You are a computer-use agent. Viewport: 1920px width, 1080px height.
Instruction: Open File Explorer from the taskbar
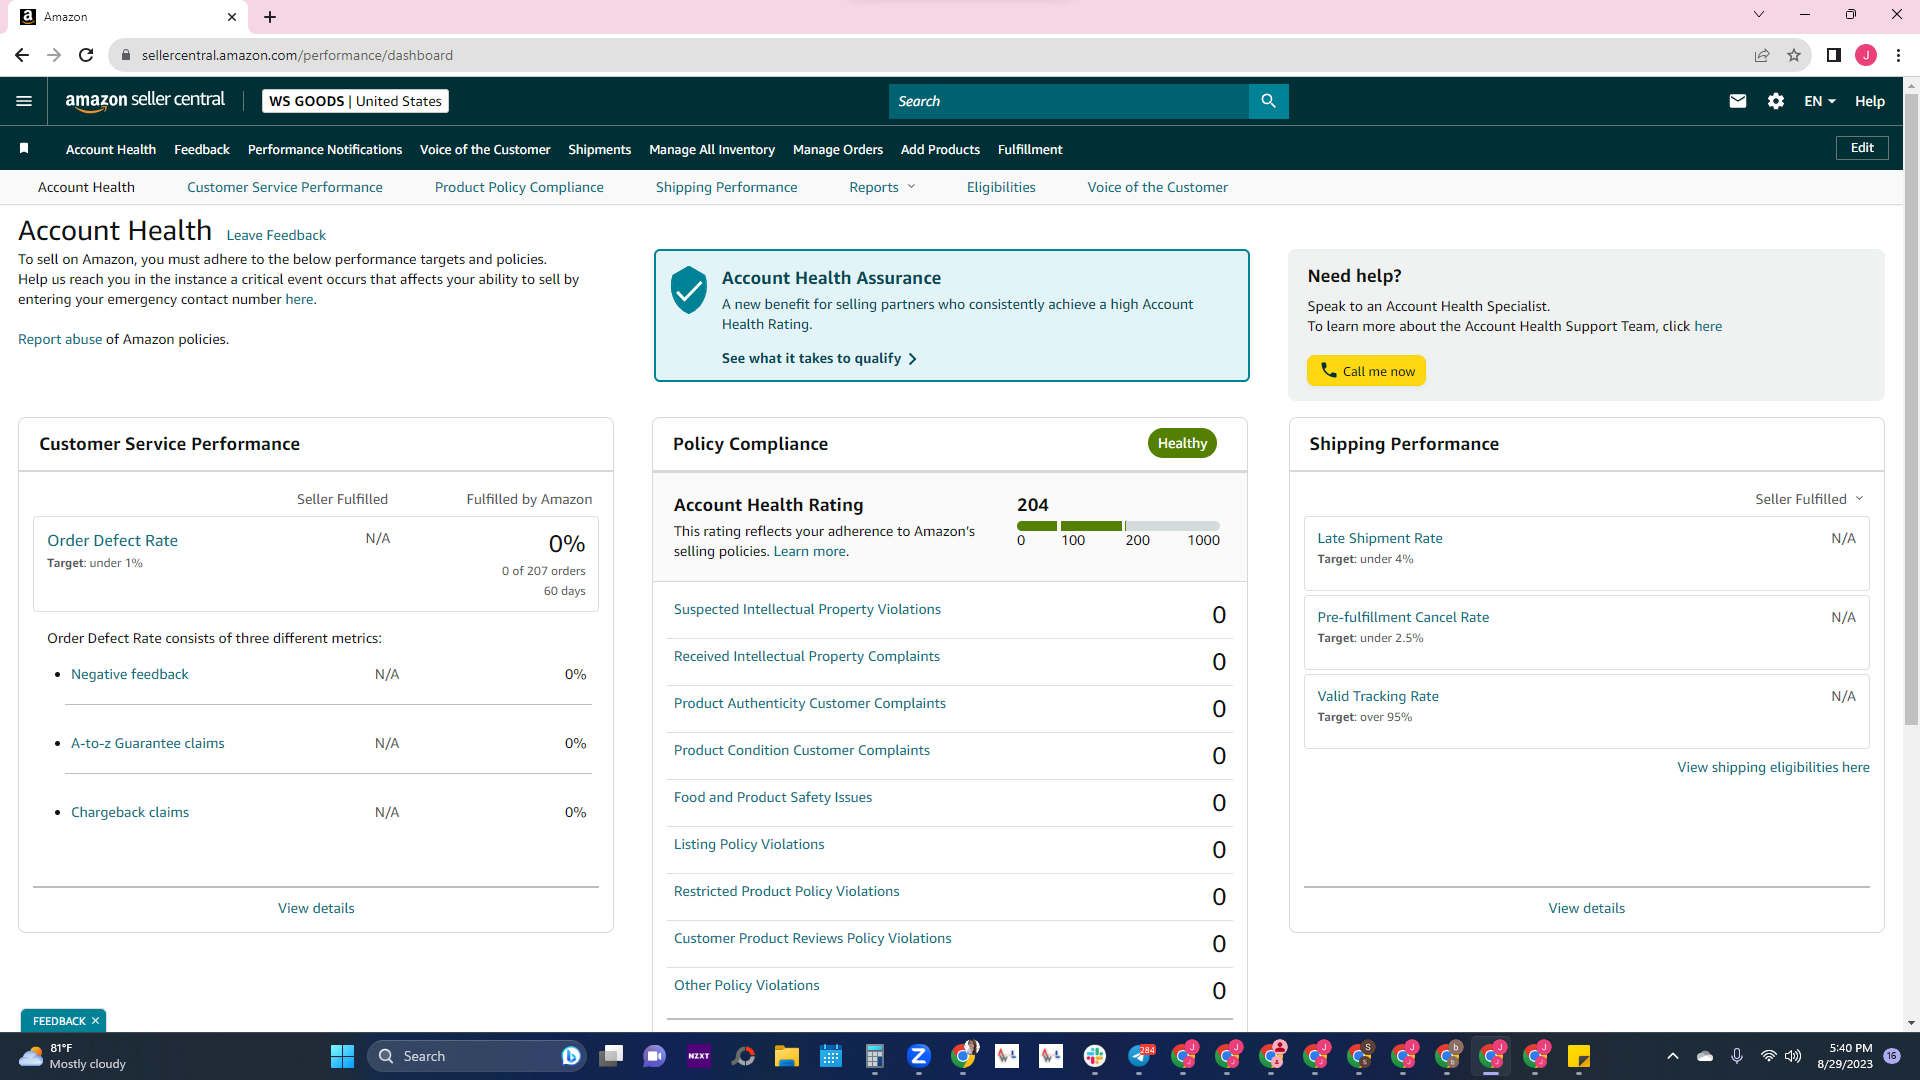pyautogui.click(x=787, y=1056)
